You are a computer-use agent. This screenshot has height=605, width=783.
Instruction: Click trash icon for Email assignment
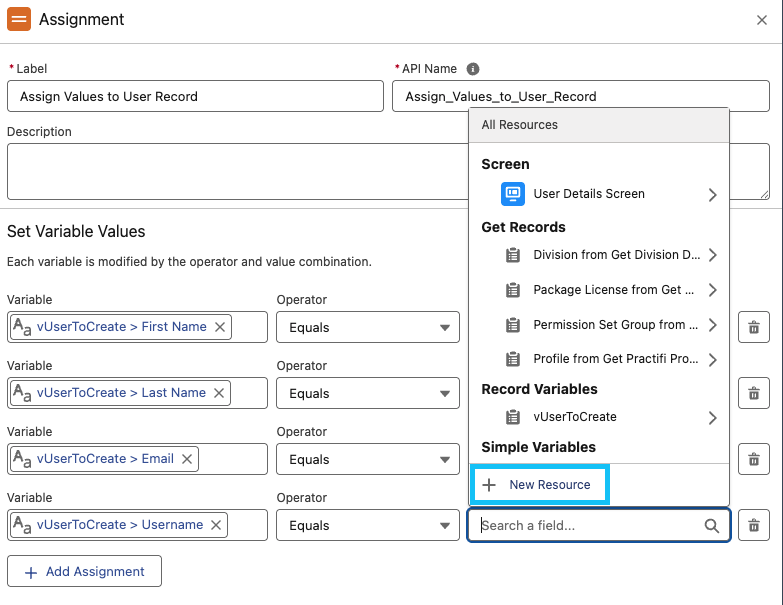point(754,459)
